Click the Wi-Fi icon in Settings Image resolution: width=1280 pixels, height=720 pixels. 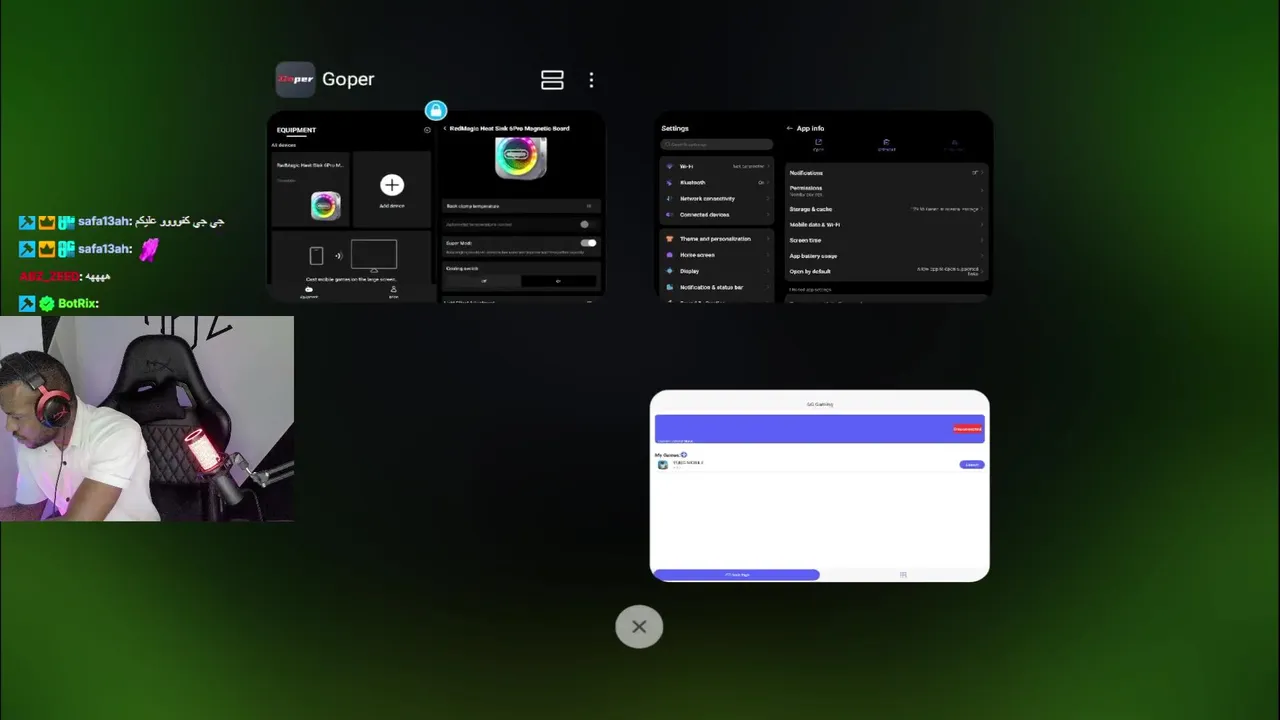tap(669, 166)
